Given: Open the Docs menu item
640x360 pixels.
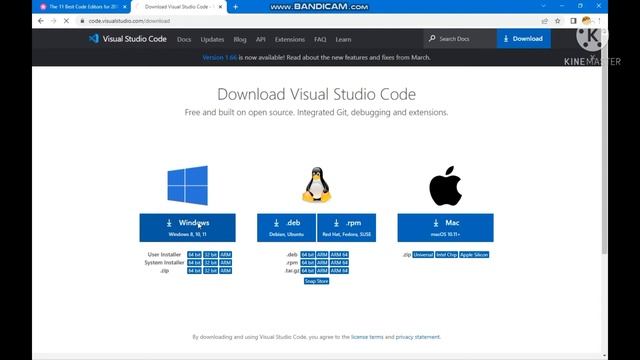Looking at the screenshot, I should (x=184, y=40).
